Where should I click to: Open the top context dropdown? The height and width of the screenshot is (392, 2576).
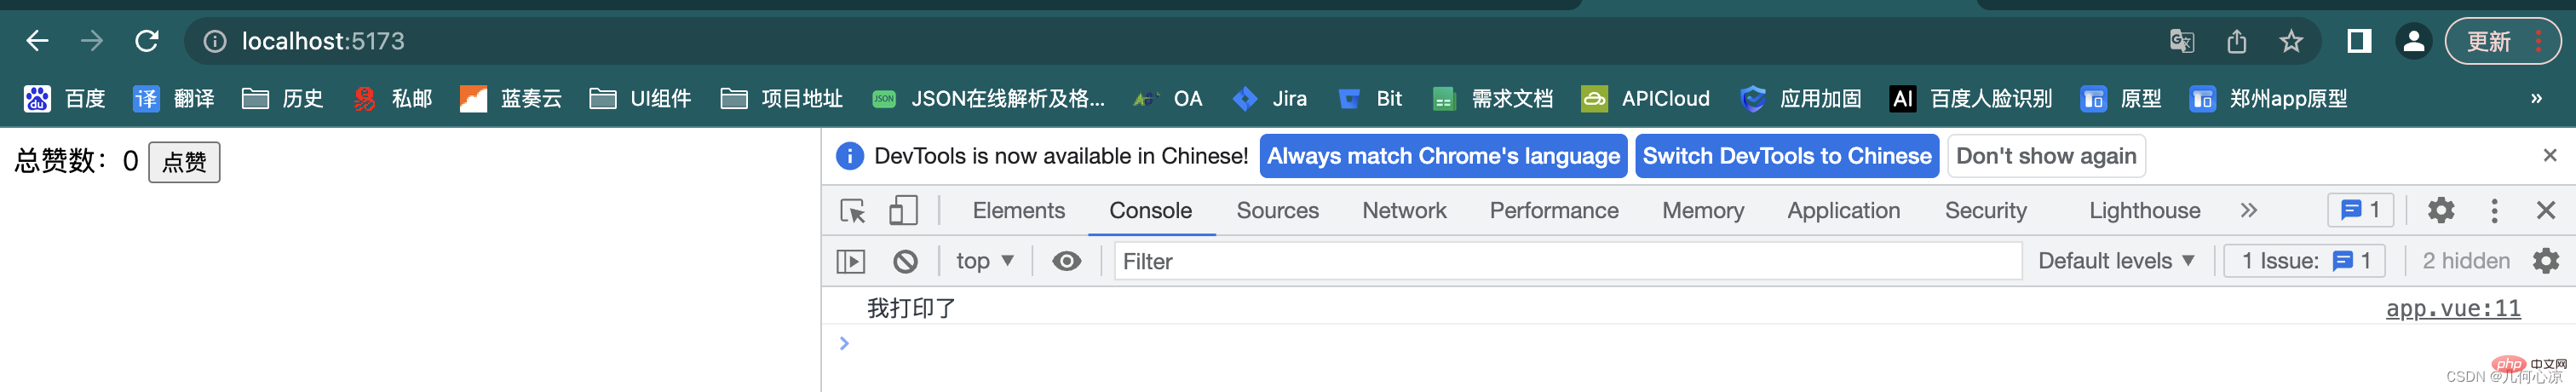click(985, 262)
